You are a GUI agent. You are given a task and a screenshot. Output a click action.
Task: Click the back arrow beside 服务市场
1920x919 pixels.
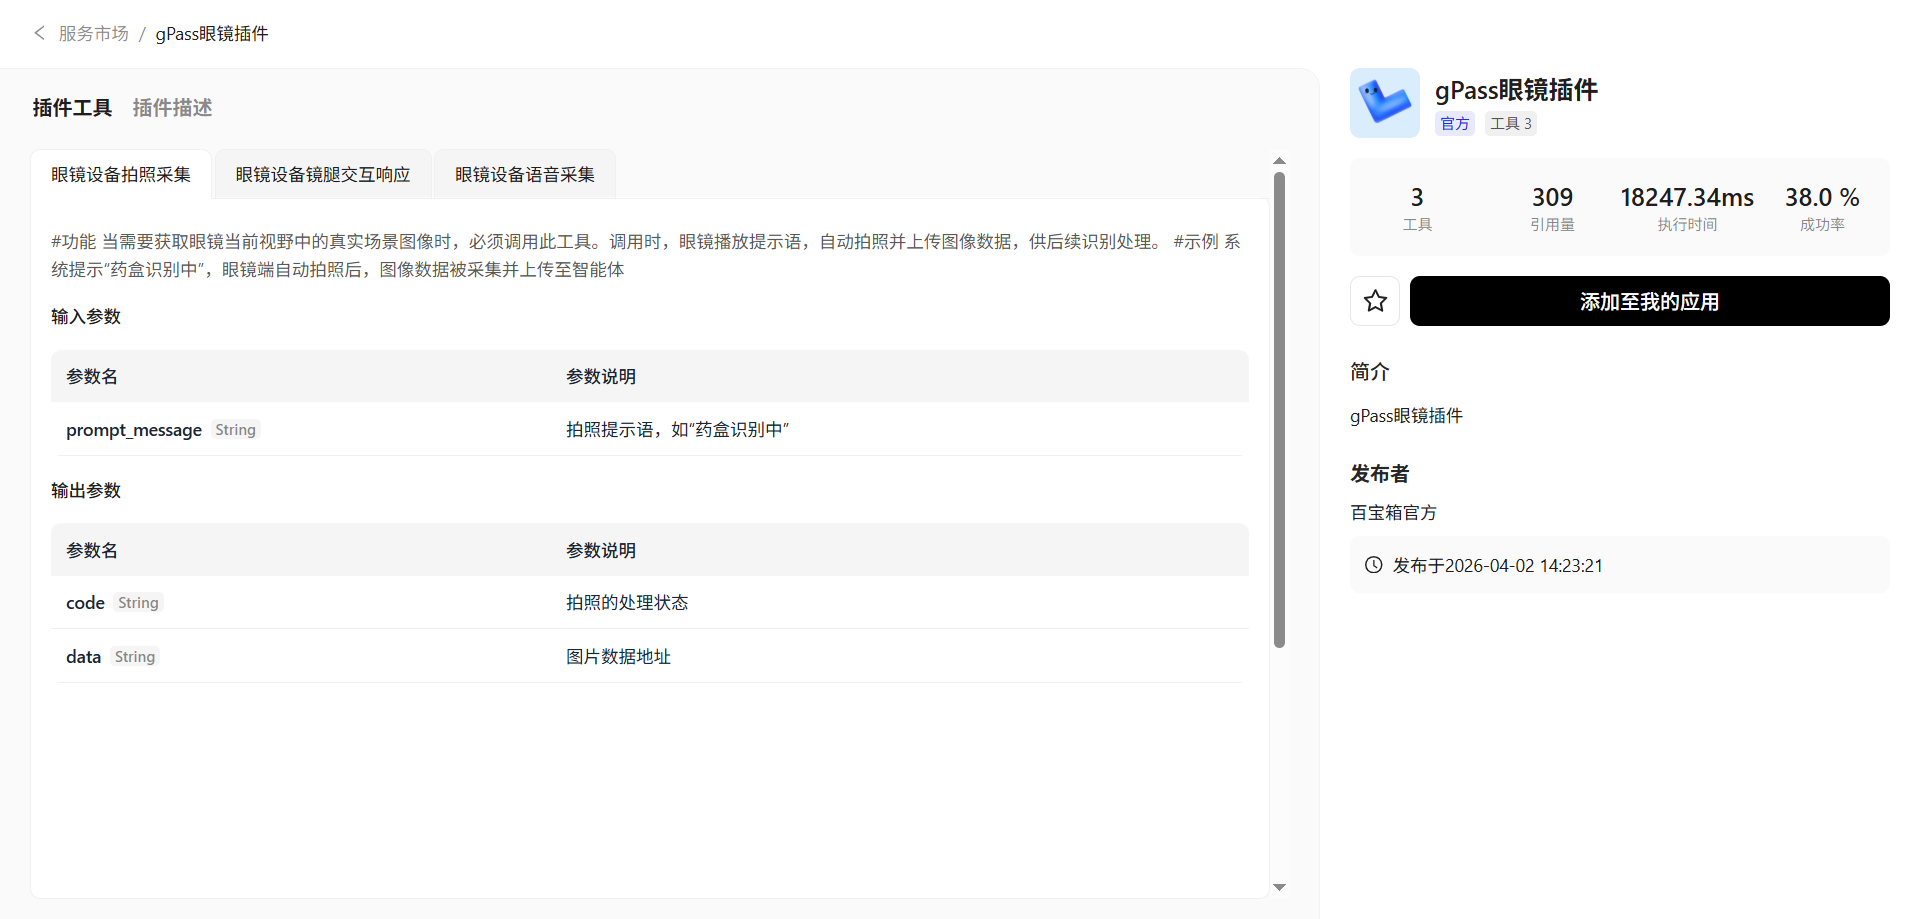(x=39, y=33)
